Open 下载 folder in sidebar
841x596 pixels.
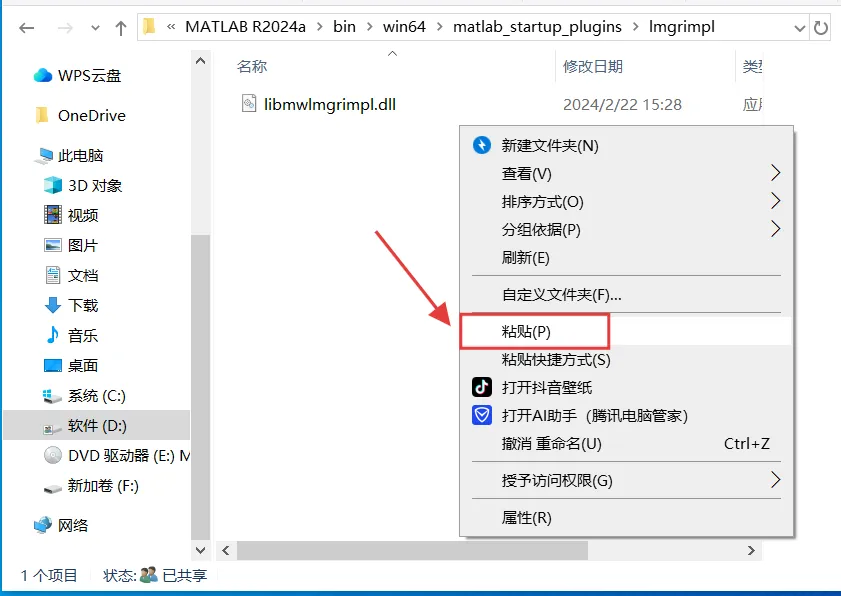coord(83,306)
